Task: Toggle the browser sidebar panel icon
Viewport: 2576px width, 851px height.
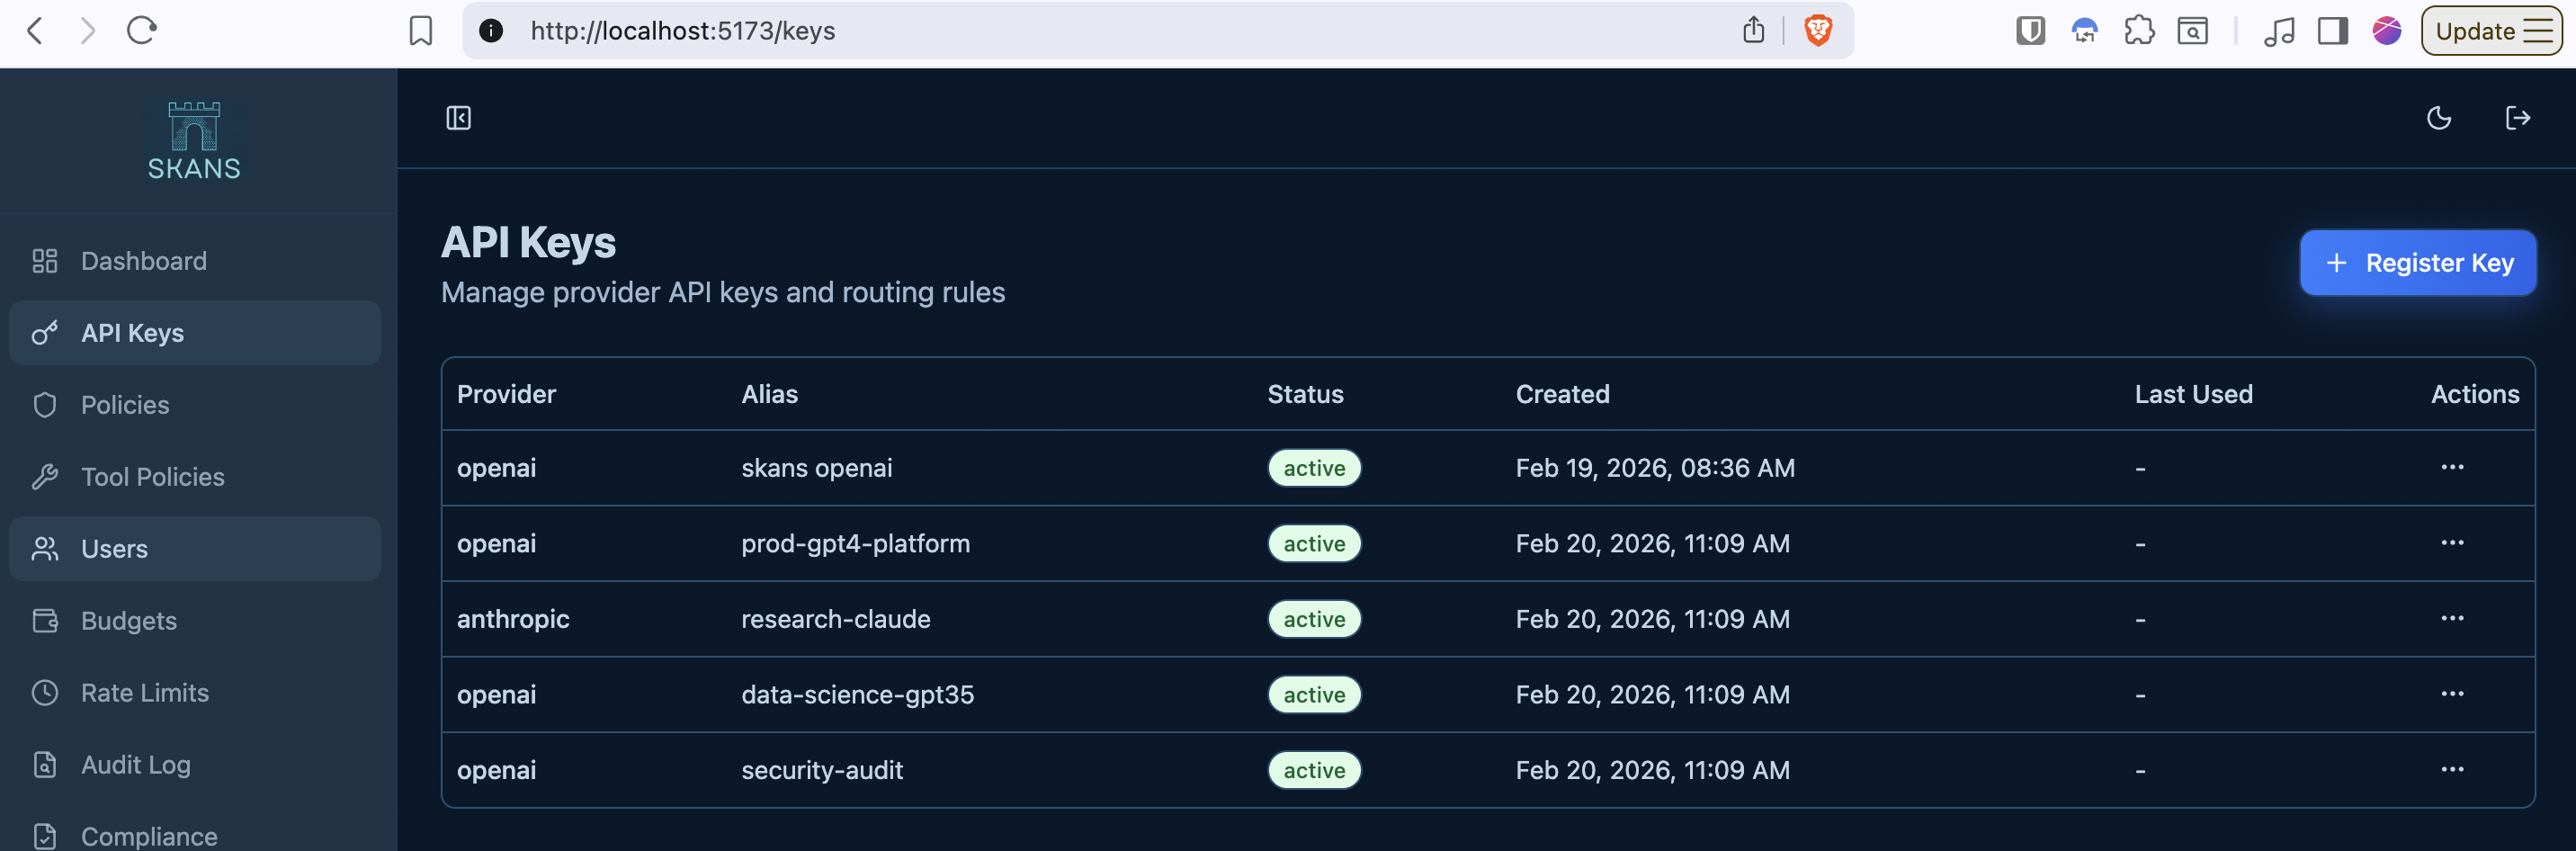Action: (x=2333, y=31)
